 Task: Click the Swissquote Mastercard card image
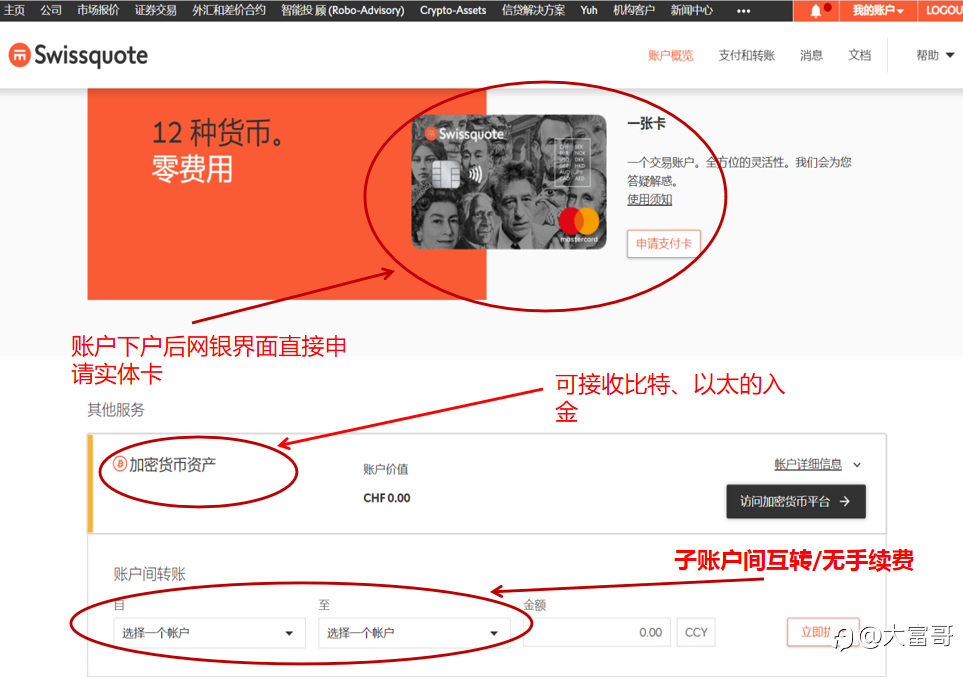point(509,182)
